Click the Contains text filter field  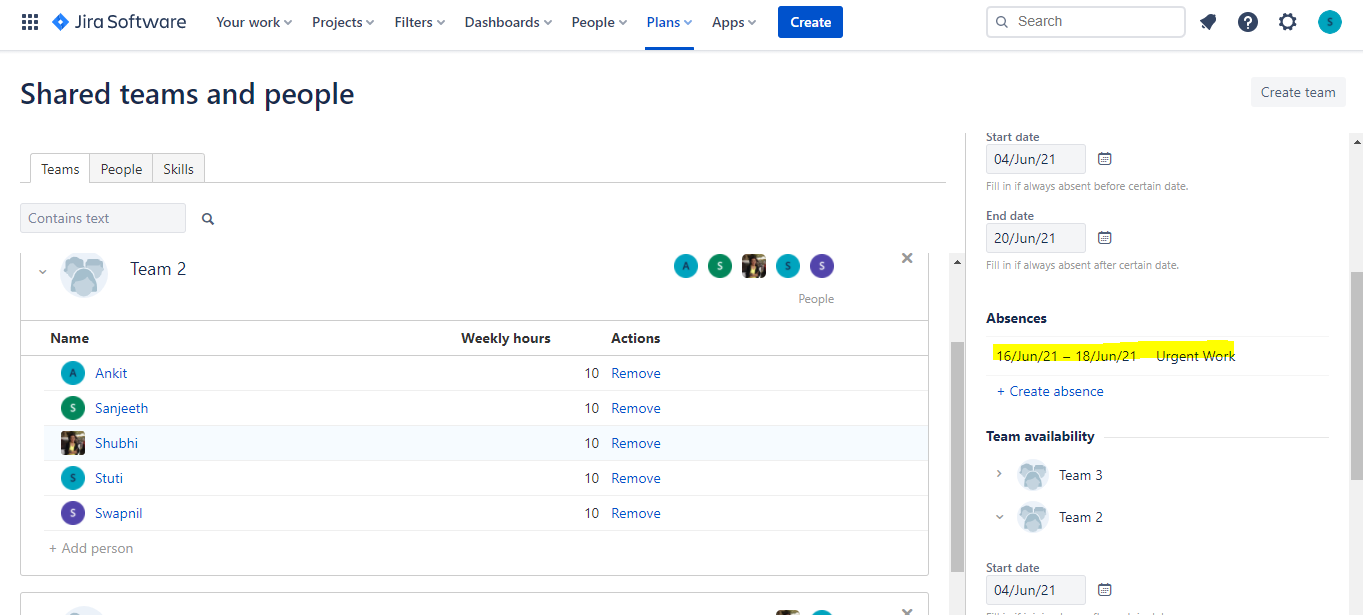[103, 218]
